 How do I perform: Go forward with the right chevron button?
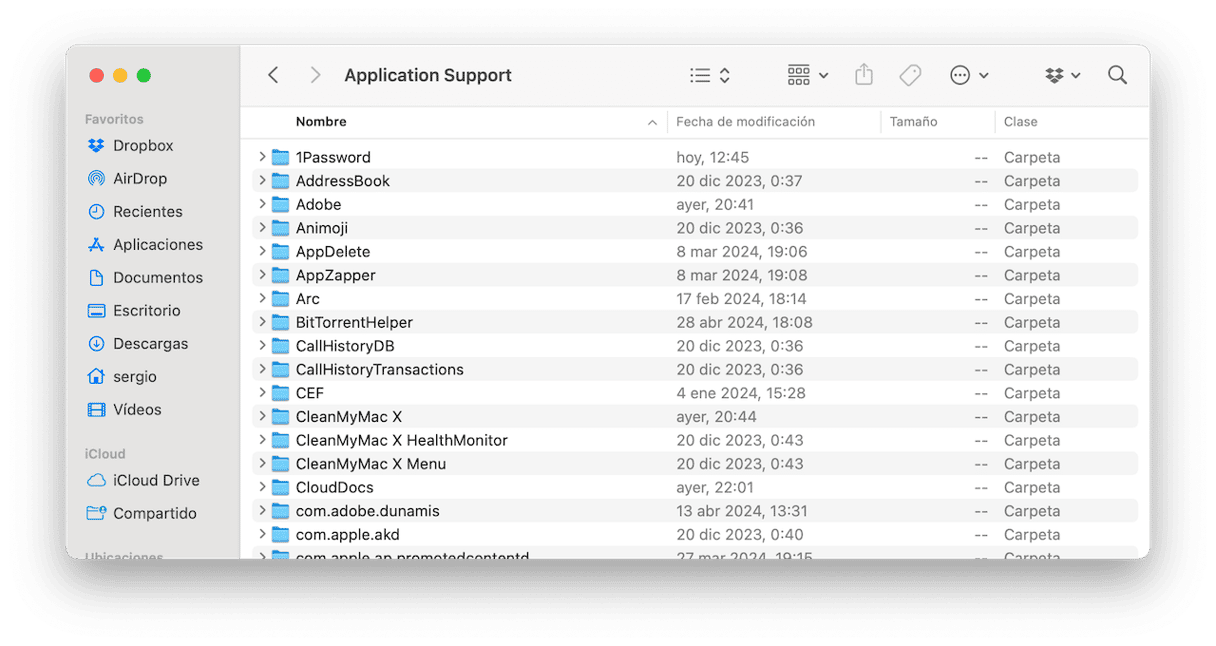click(315, 75)
